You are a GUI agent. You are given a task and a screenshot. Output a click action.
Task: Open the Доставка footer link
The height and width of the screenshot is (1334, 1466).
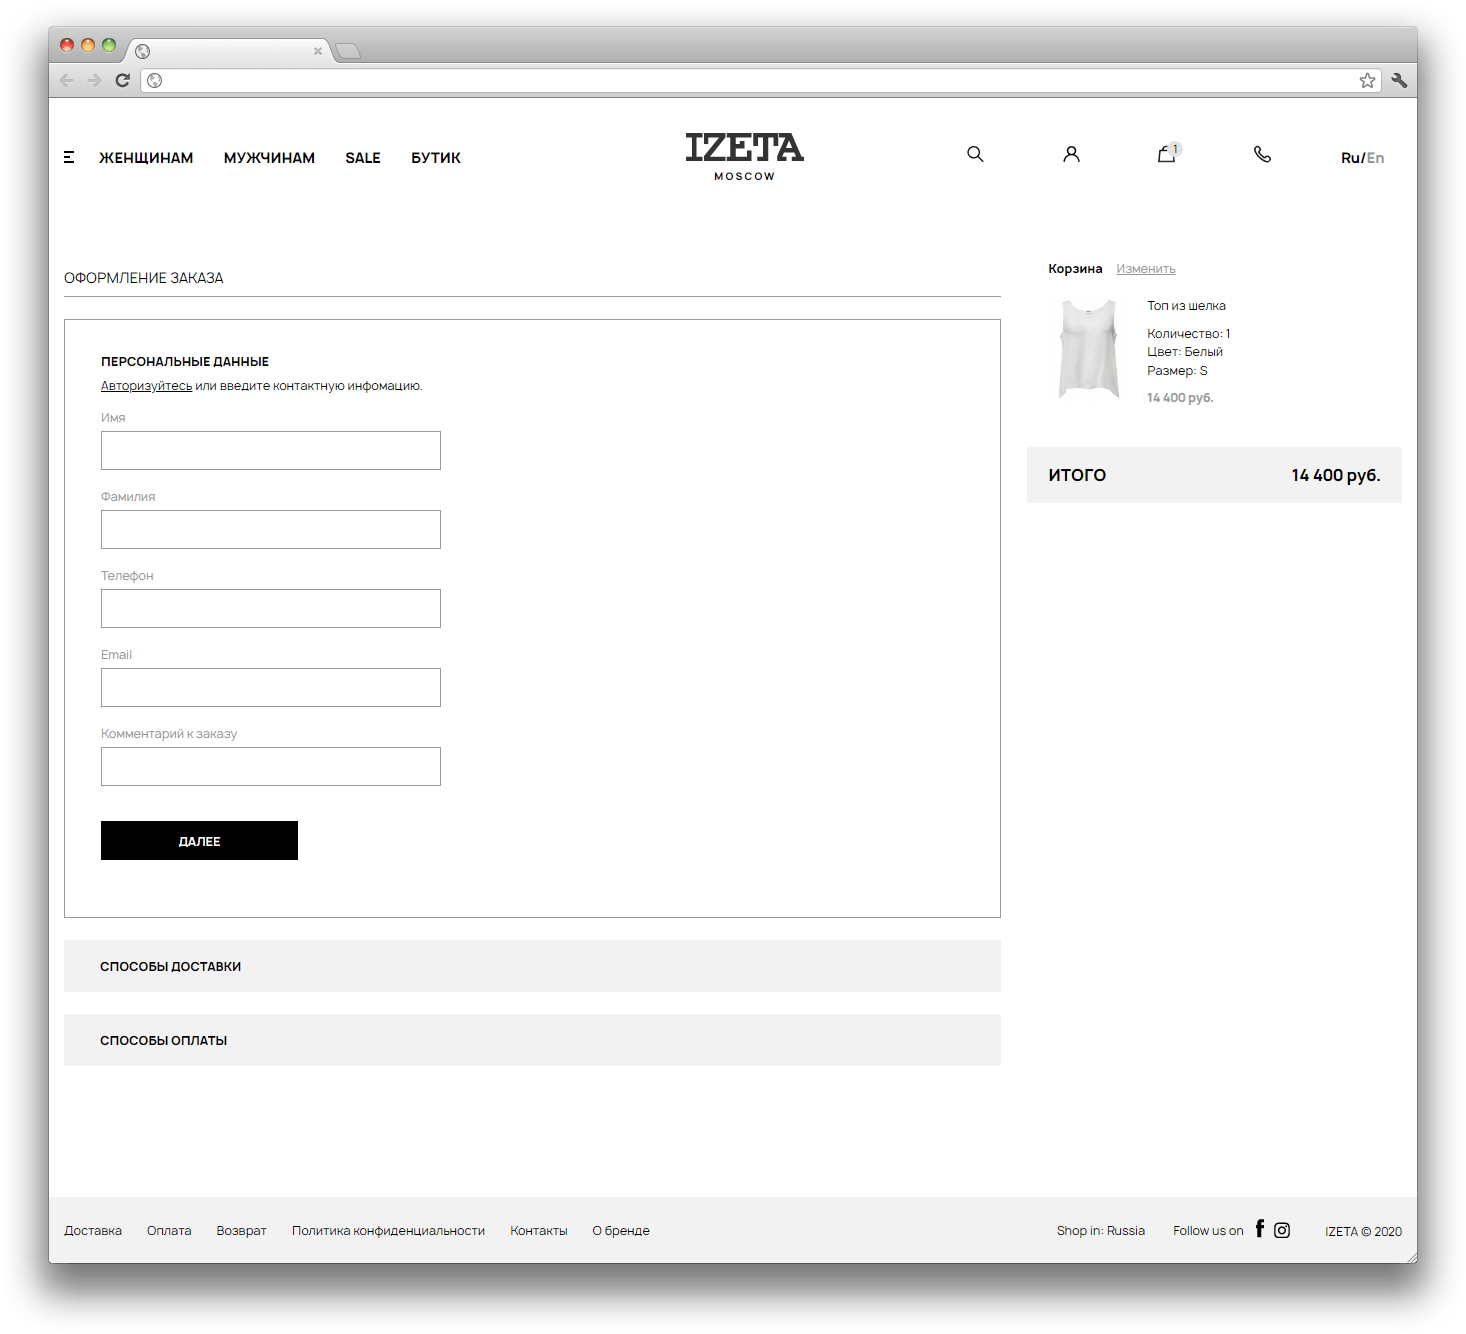click(93, 1231)
